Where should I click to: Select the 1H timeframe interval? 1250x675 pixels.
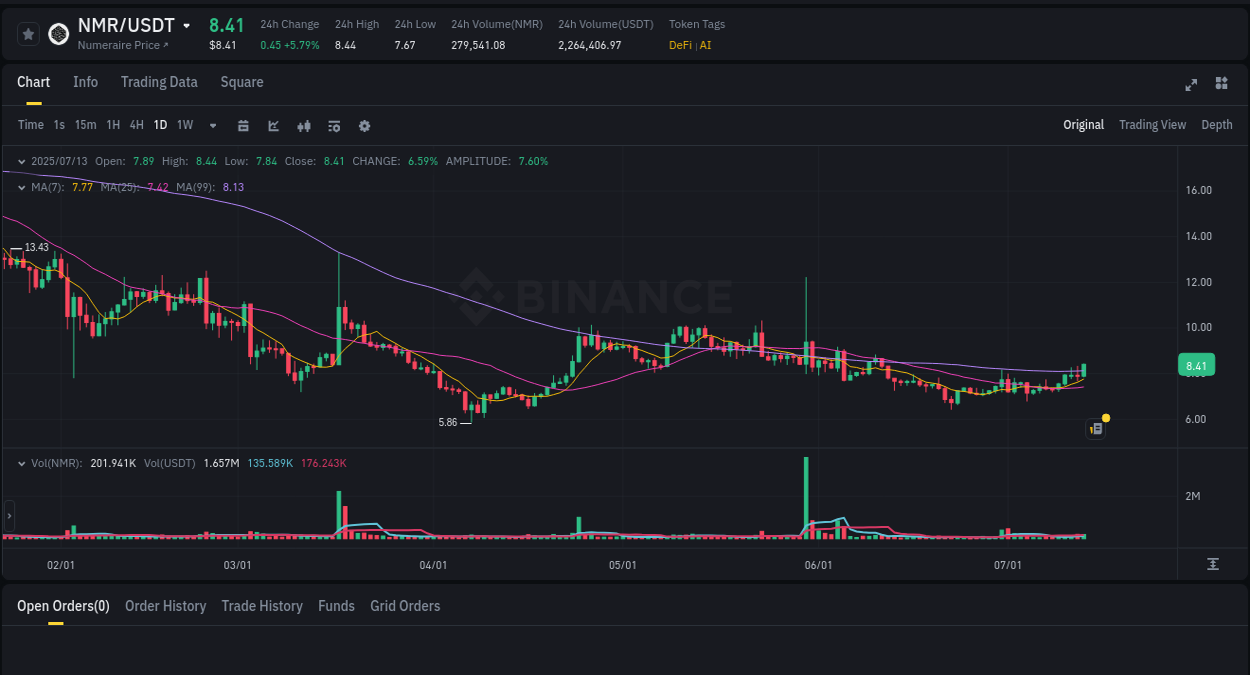[111, 125]
